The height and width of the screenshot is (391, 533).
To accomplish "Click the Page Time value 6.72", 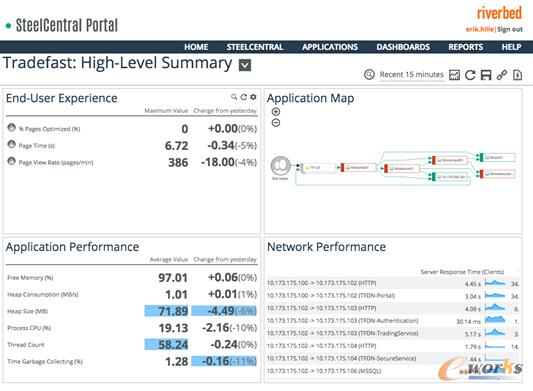I will tap(176, 146).
